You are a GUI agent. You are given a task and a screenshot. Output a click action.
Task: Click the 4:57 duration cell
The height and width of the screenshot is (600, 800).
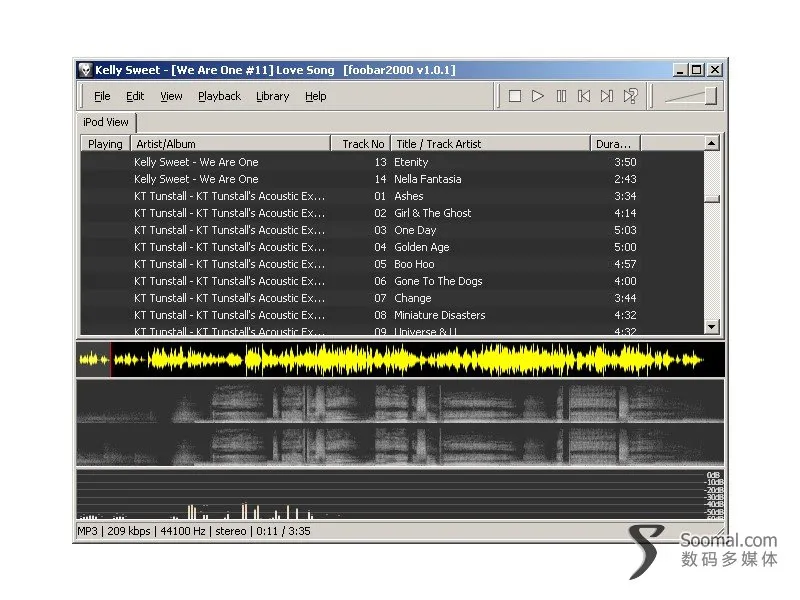(625, 264)
